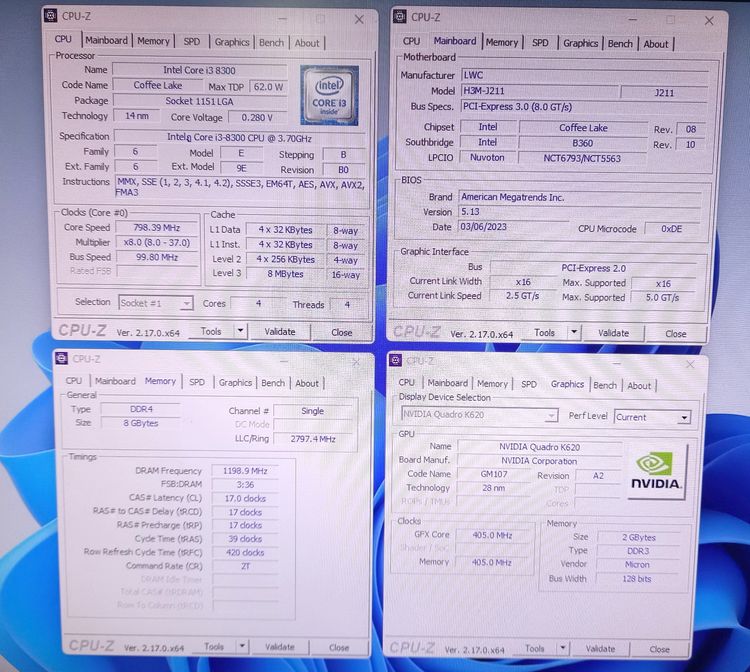Select the CPU tab in the Mainboard window
Viewport: 750px width, 672px height.
point(411,42)
